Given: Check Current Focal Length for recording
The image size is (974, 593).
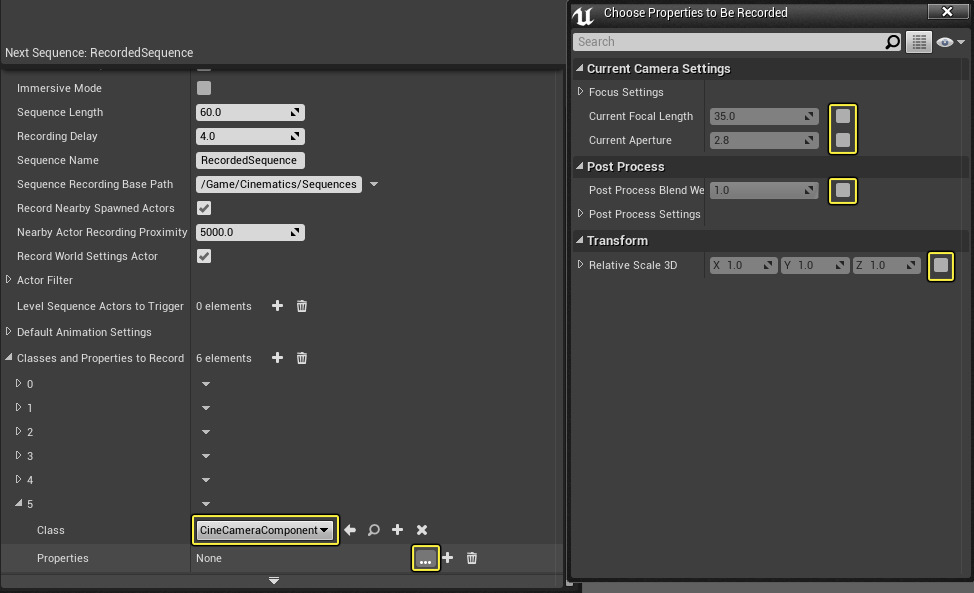Looking at the screenshot, I should point(843,116).
